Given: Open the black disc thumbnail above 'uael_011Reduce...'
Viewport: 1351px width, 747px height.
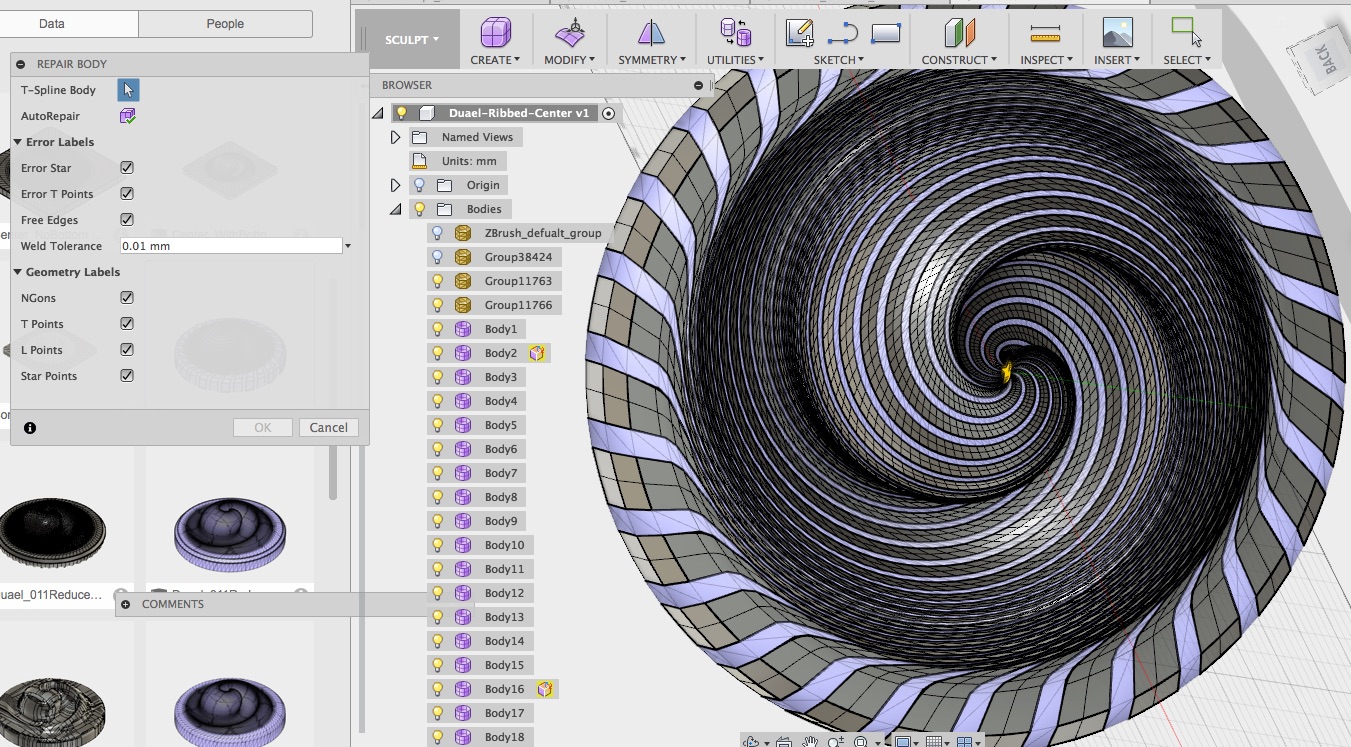Looking at the screenshot, I should pyautogui.click(x=50, y=533).
